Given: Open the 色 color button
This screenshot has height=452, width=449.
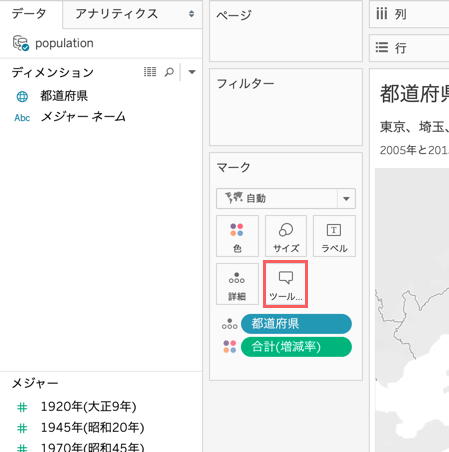Looking at the screenshot, I should [237, 236].
